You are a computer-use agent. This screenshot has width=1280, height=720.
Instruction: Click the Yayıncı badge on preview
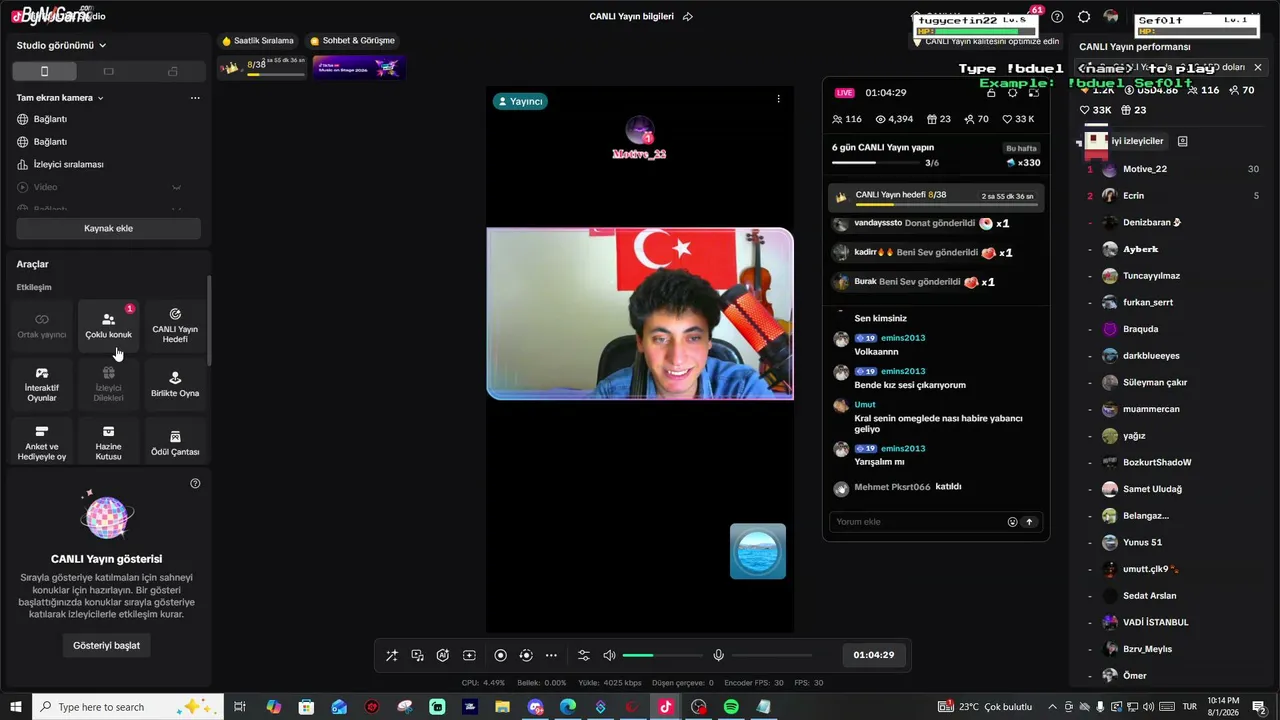click(520, 101)
